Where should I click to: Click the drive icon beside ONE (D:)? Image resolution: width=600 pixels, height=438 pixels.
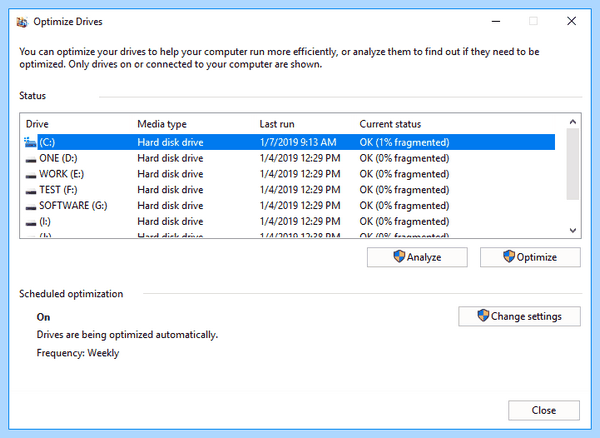pos(31,160)
